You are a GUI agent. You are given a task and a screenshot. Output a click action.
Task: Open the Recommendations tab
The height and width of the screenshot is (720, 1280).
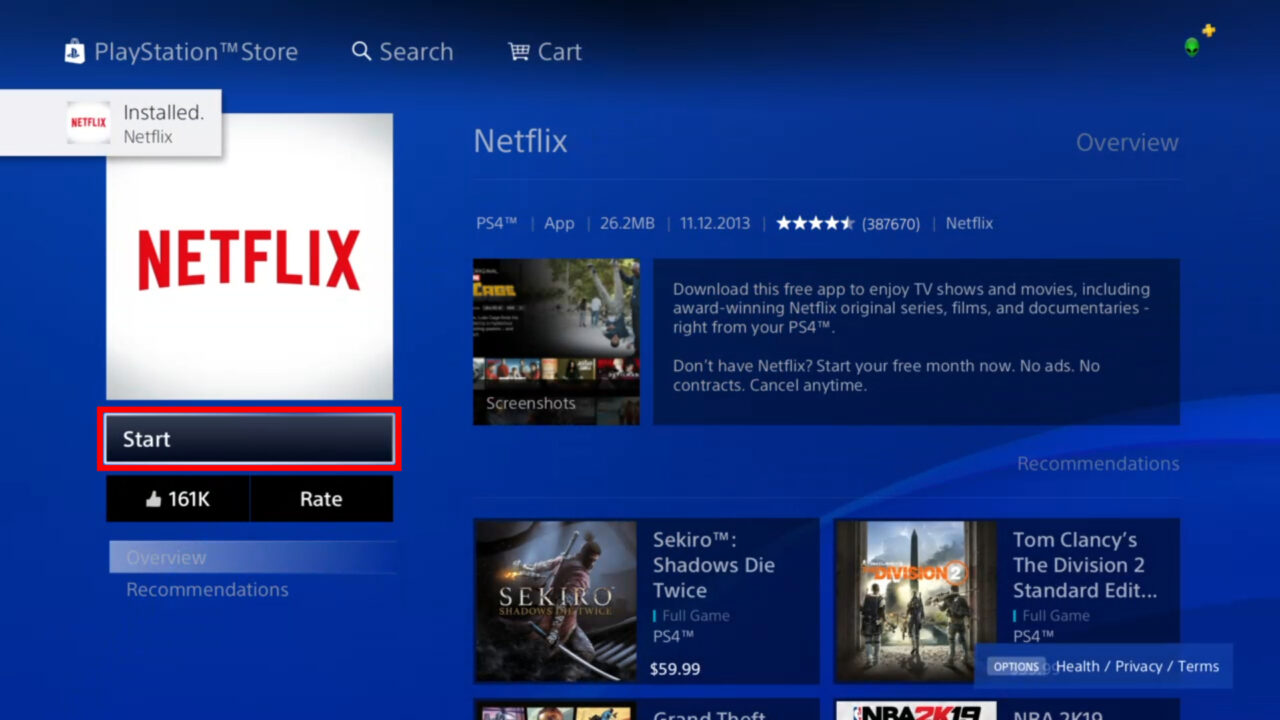click(x=207, y=589)
